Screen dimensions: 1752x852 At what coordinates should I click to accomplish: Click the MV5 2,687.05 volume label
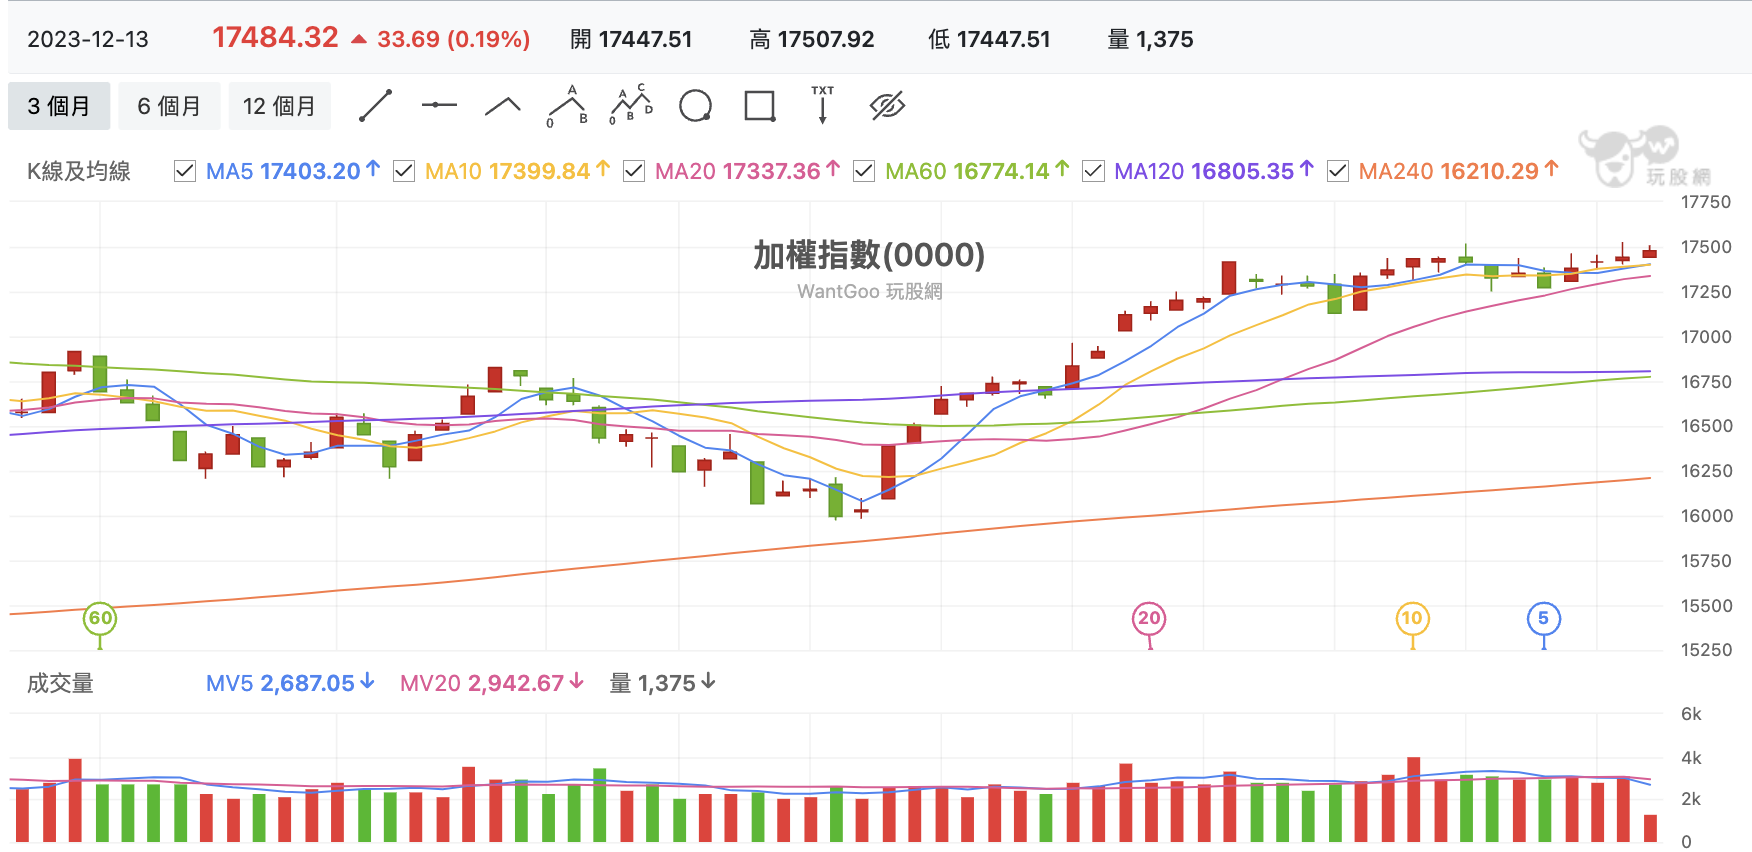coord(290,683)
